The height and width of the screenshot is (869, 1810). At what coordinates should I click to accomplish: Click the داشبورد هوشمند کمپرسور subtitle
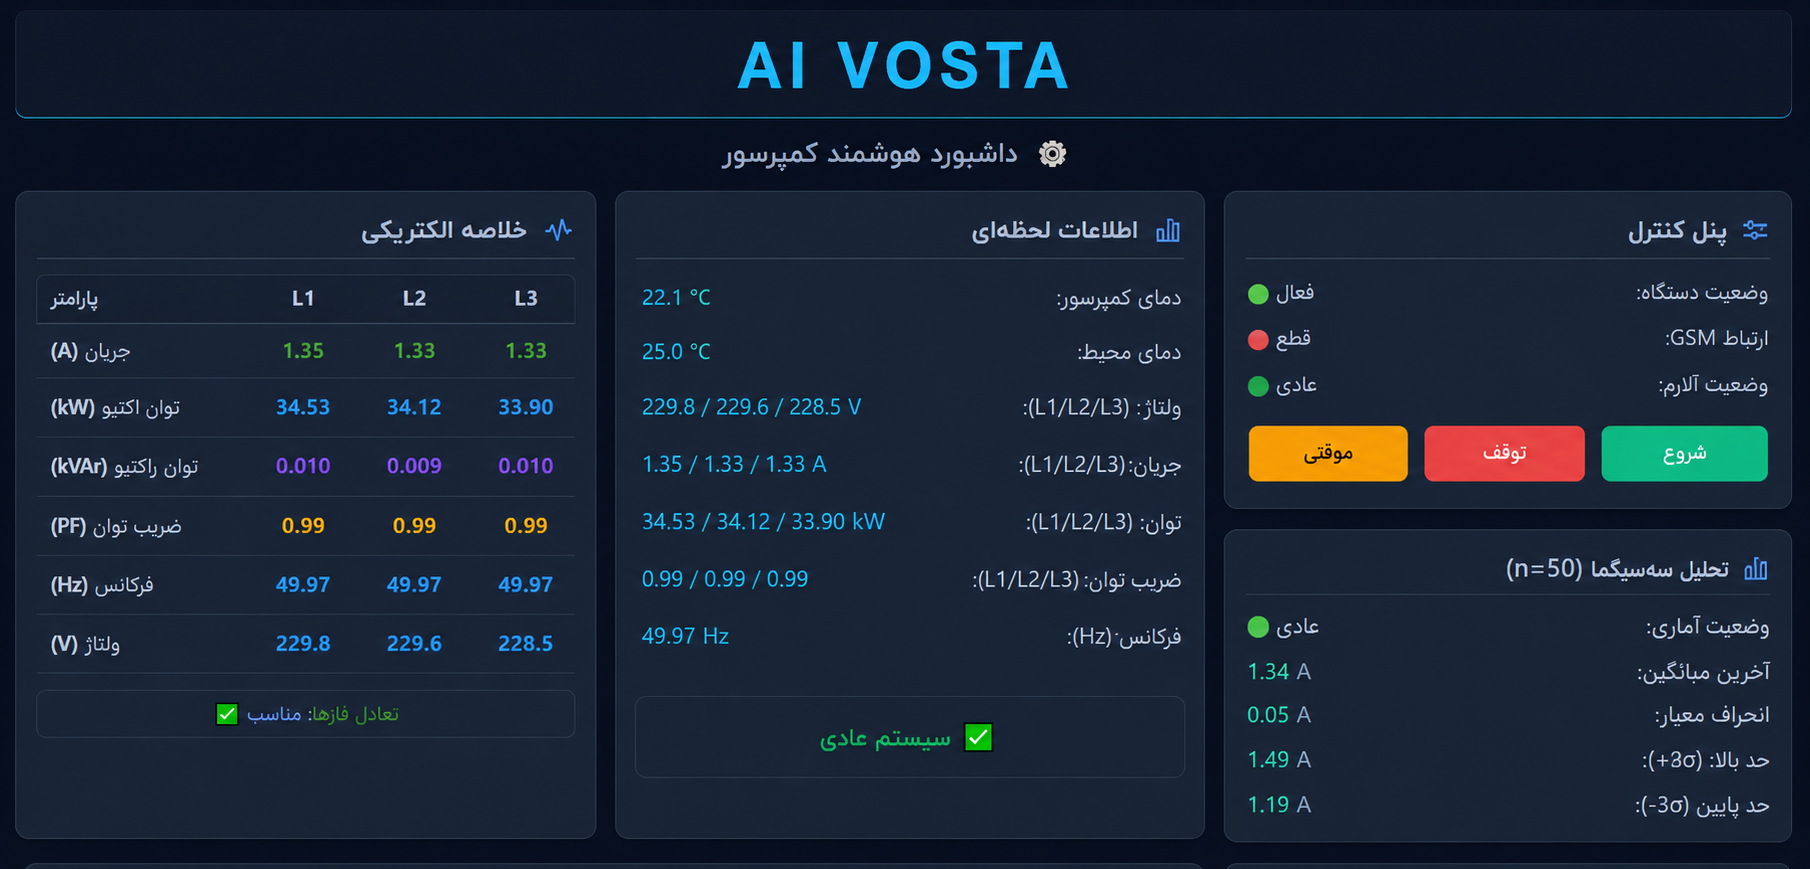click(x=870, y=153)
